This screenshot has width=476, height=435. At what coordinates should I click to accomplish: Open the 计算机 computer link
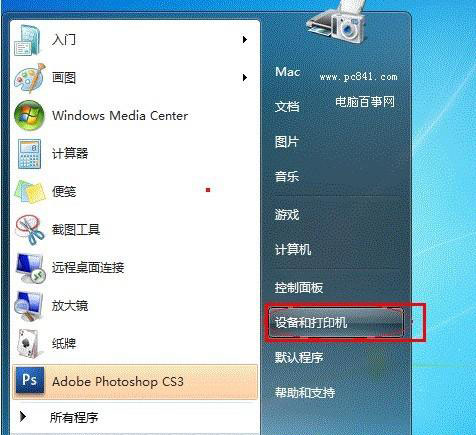[293, 249]
